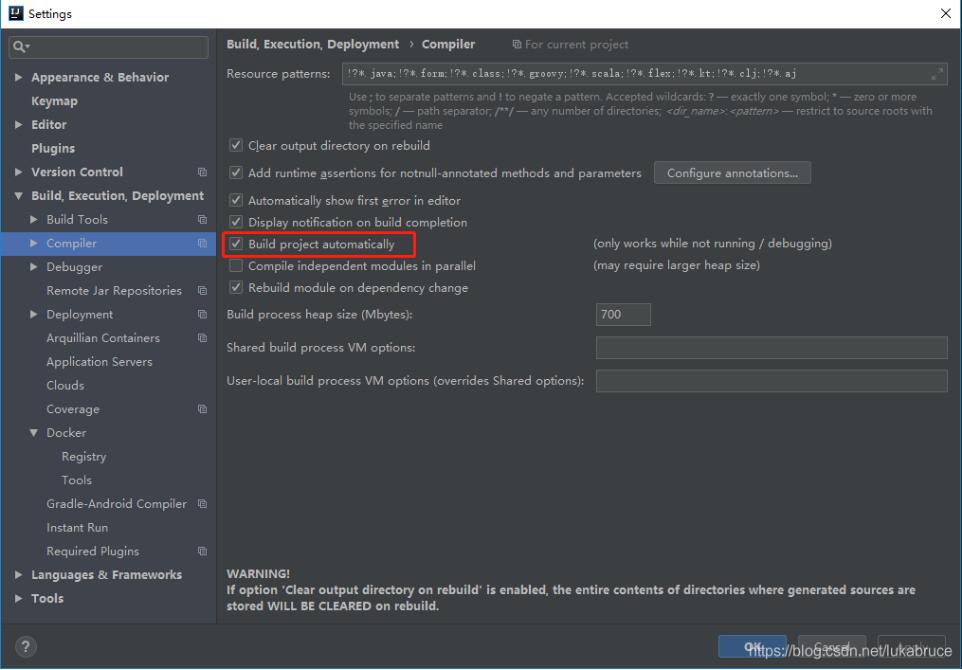Click the help question mark icon
The width and height of the screenshot is (962, 670).
[25, 646]
